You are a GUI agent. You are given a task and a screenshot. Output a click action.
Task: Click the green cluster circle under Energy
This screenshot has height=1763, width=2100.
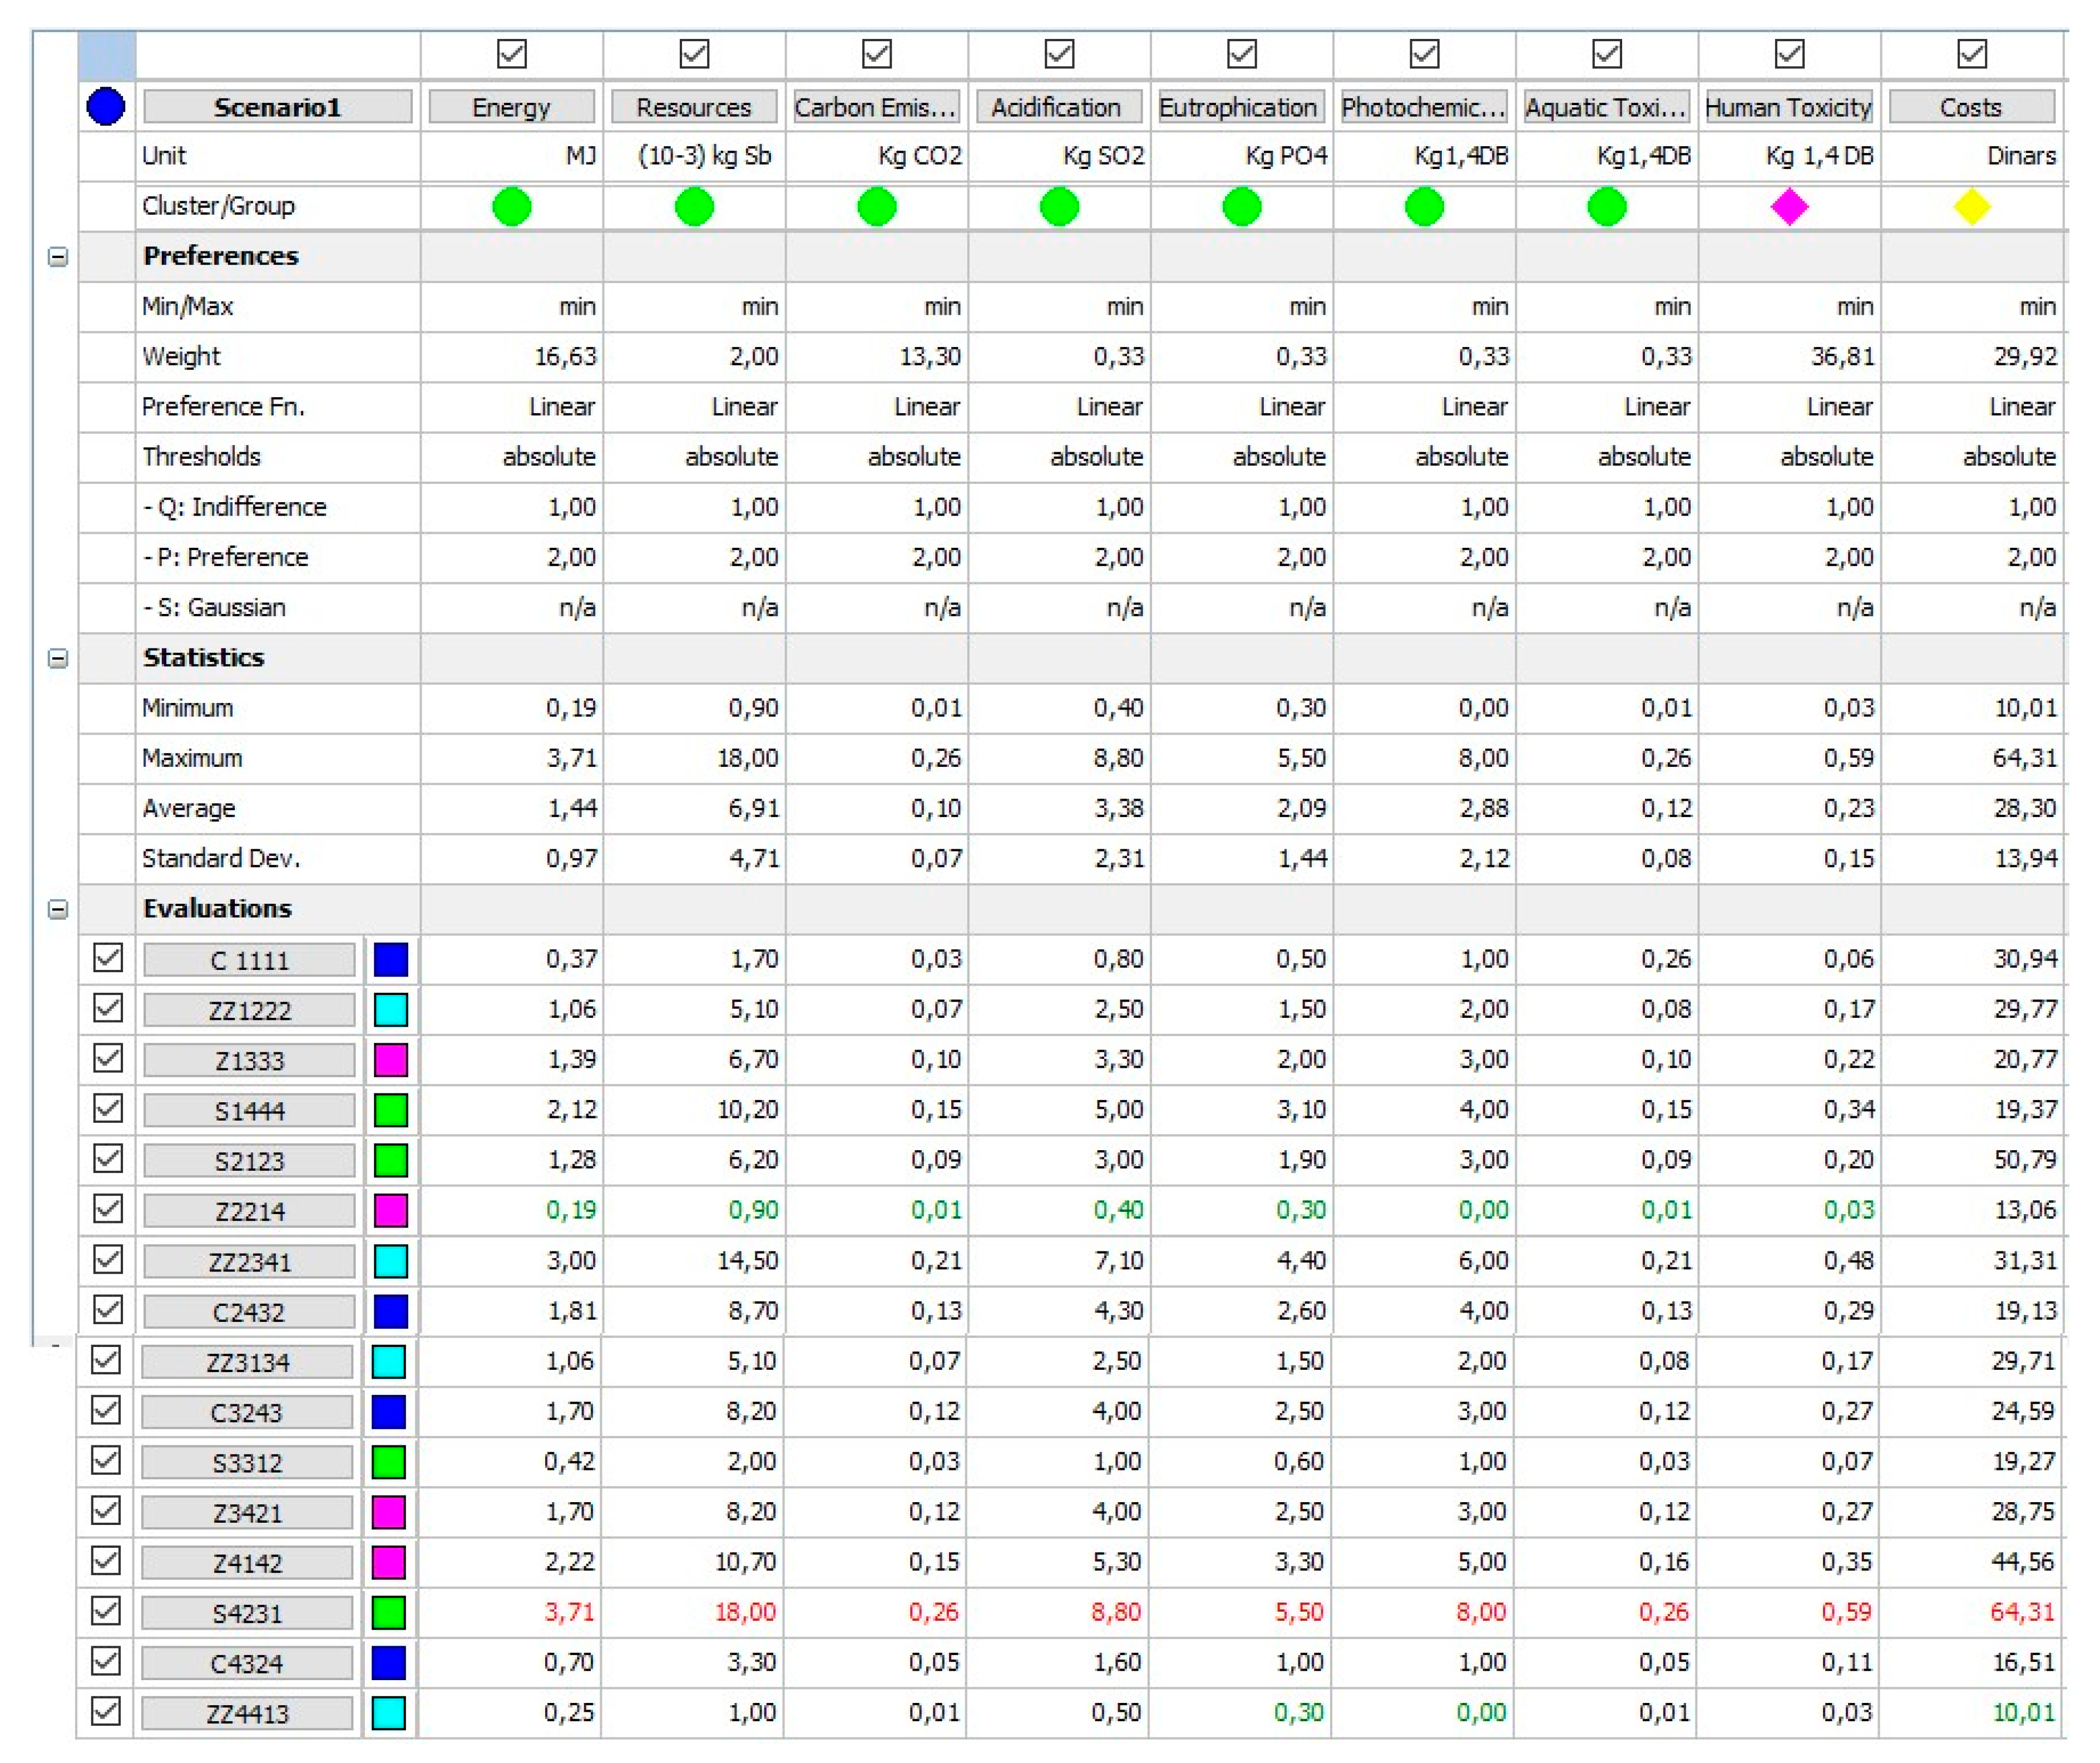pos(512,207)
